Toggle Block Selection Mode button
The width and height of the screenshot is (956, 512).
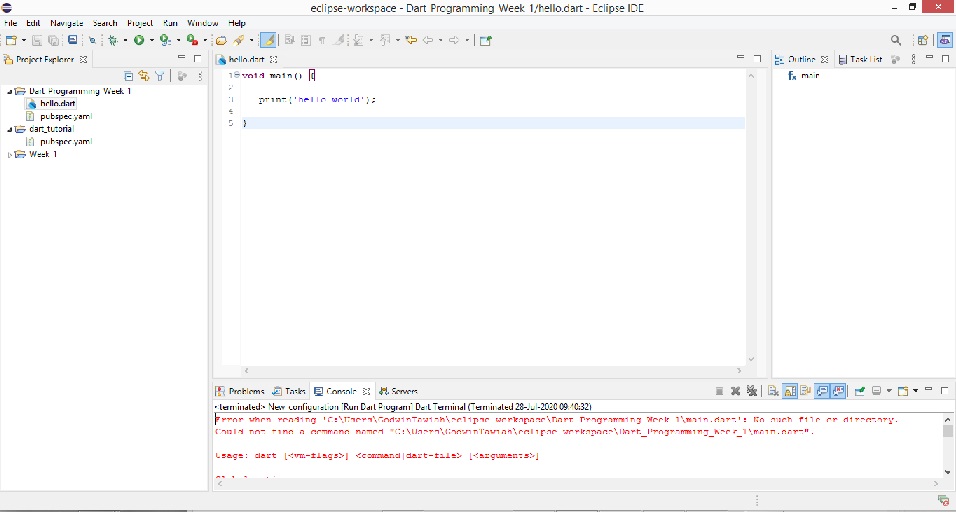tap(305, 40)
